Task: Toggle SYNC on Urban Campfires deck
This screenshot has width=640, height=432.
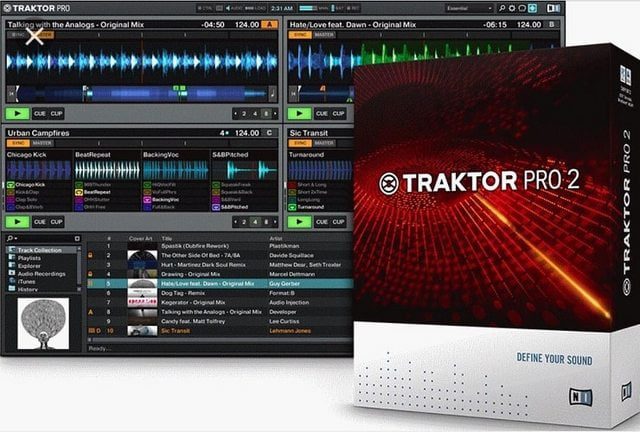Action: (x=18, y=143)
